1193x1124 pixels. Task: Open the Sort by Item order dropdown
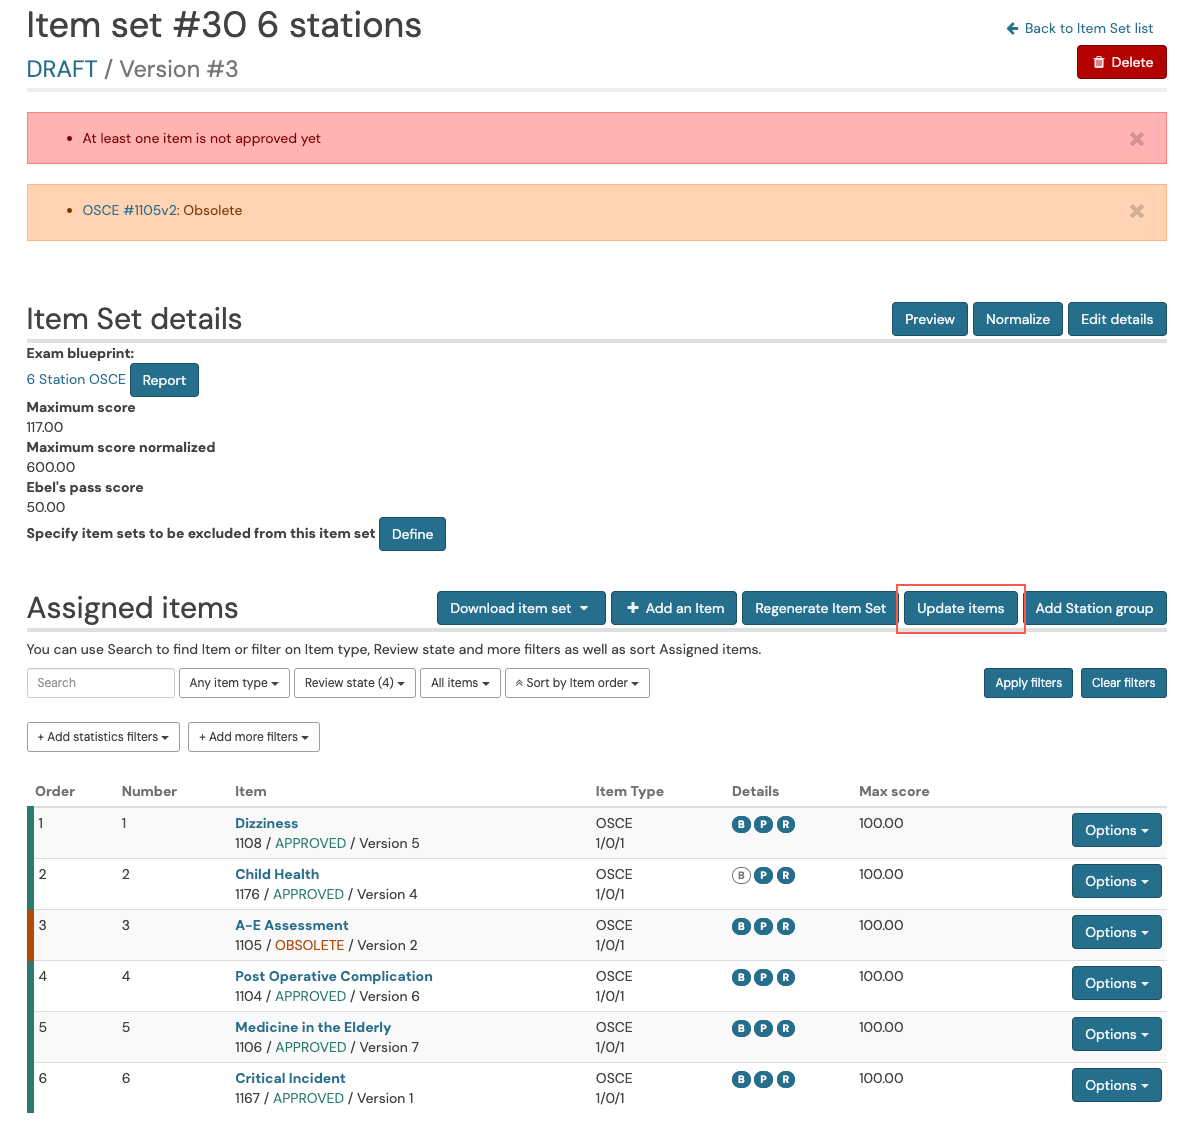[577, 683]
